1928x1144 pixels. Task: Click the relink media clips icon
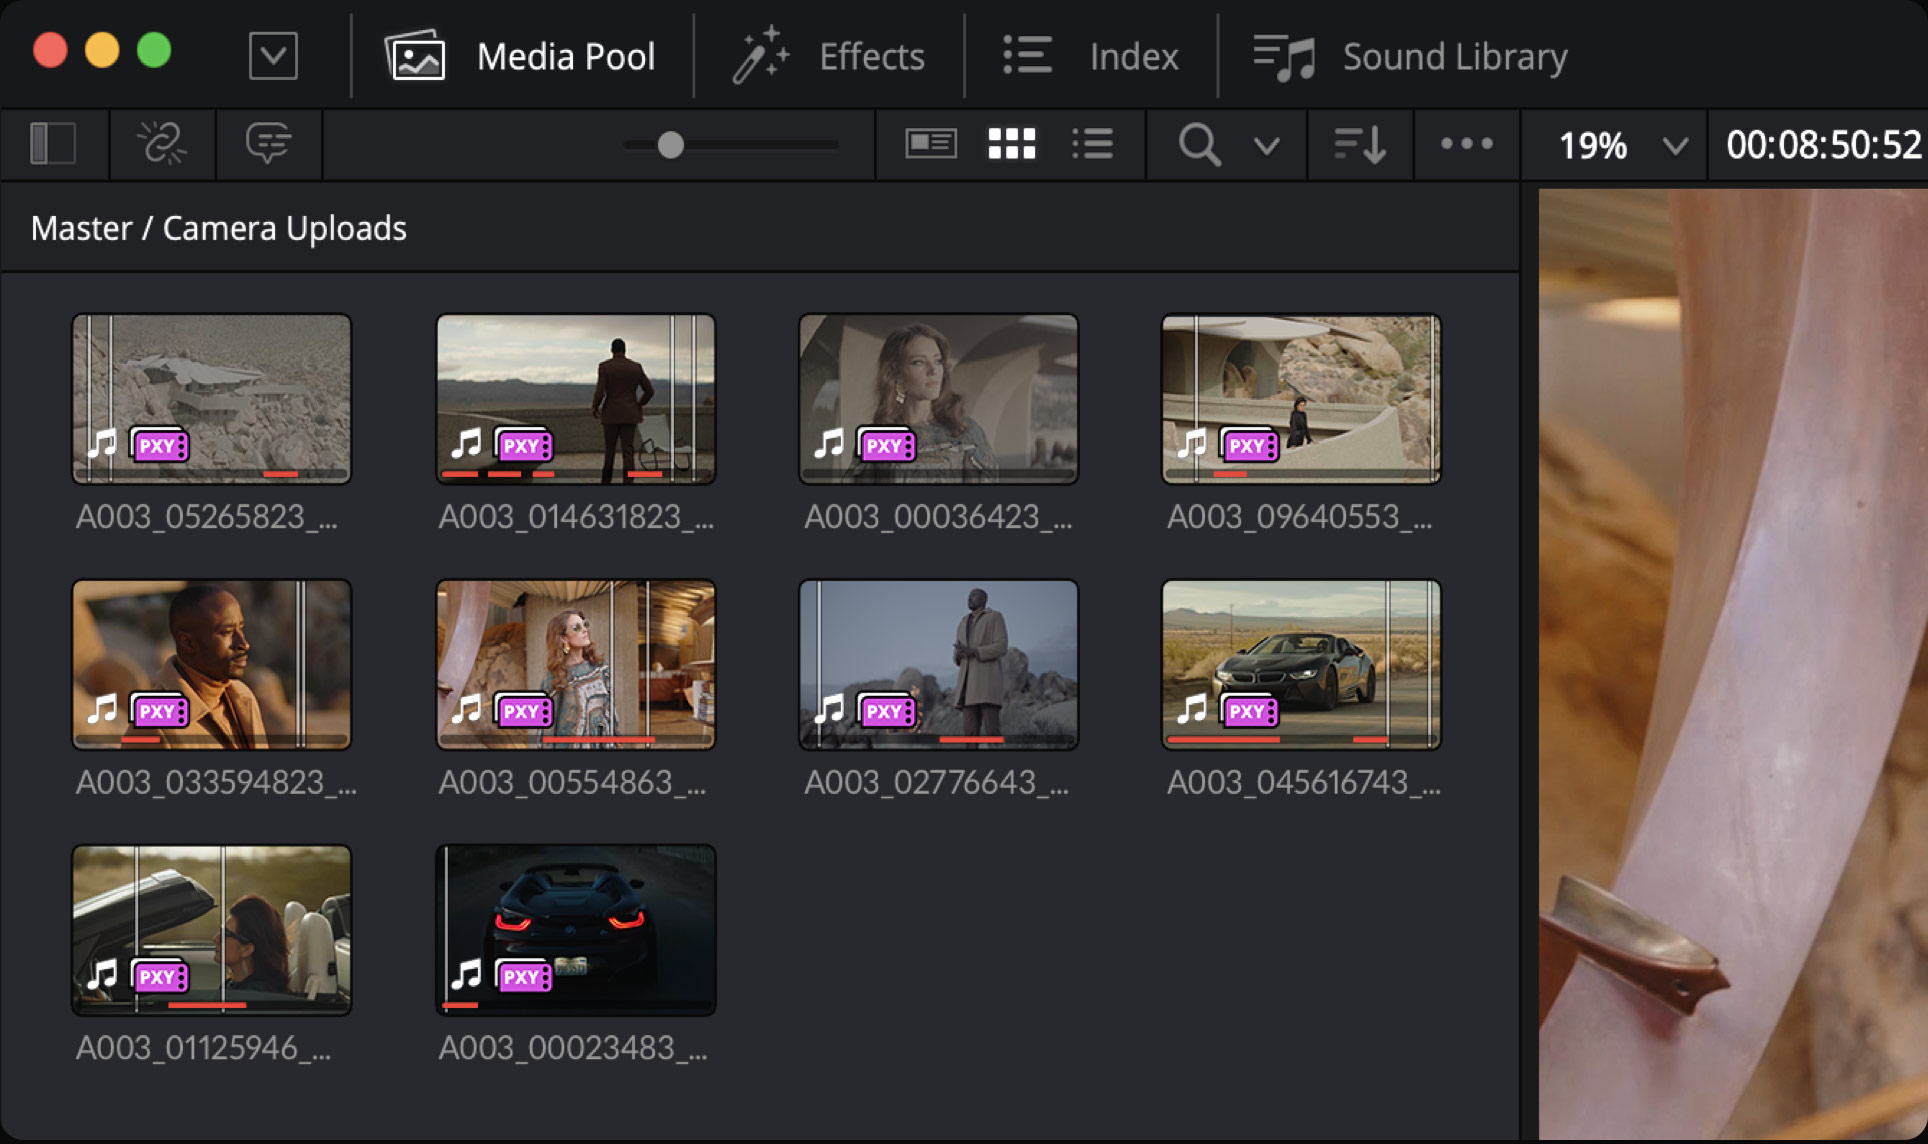coord(161,145)
